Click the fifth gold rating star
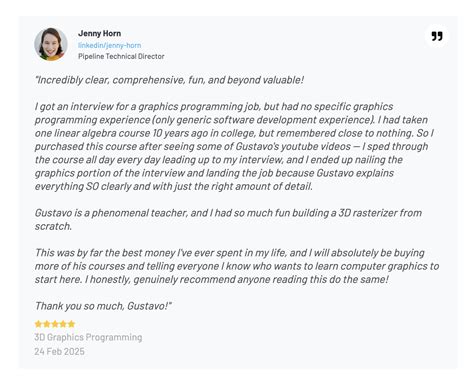Screen dimensions: 474x387 (71, 324)
